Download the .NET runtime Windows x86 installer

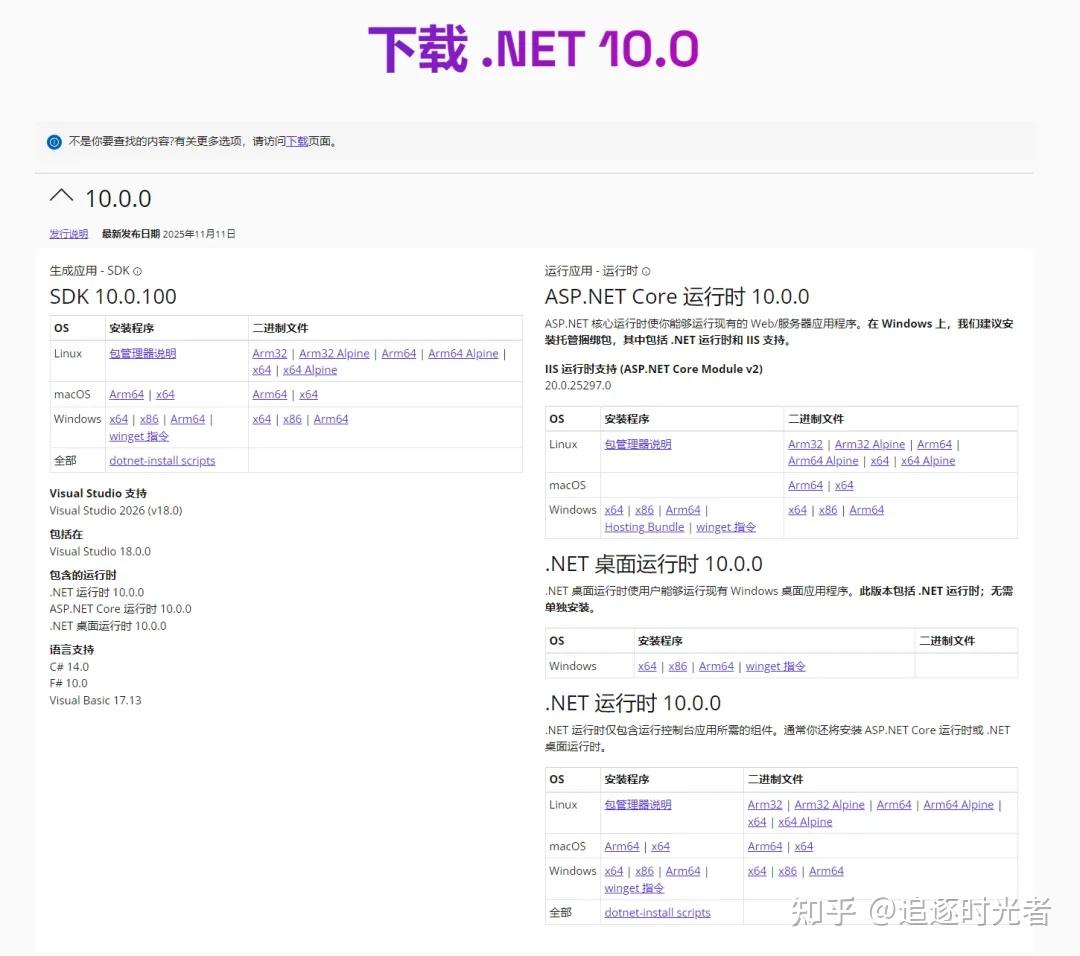coord(644,871)
